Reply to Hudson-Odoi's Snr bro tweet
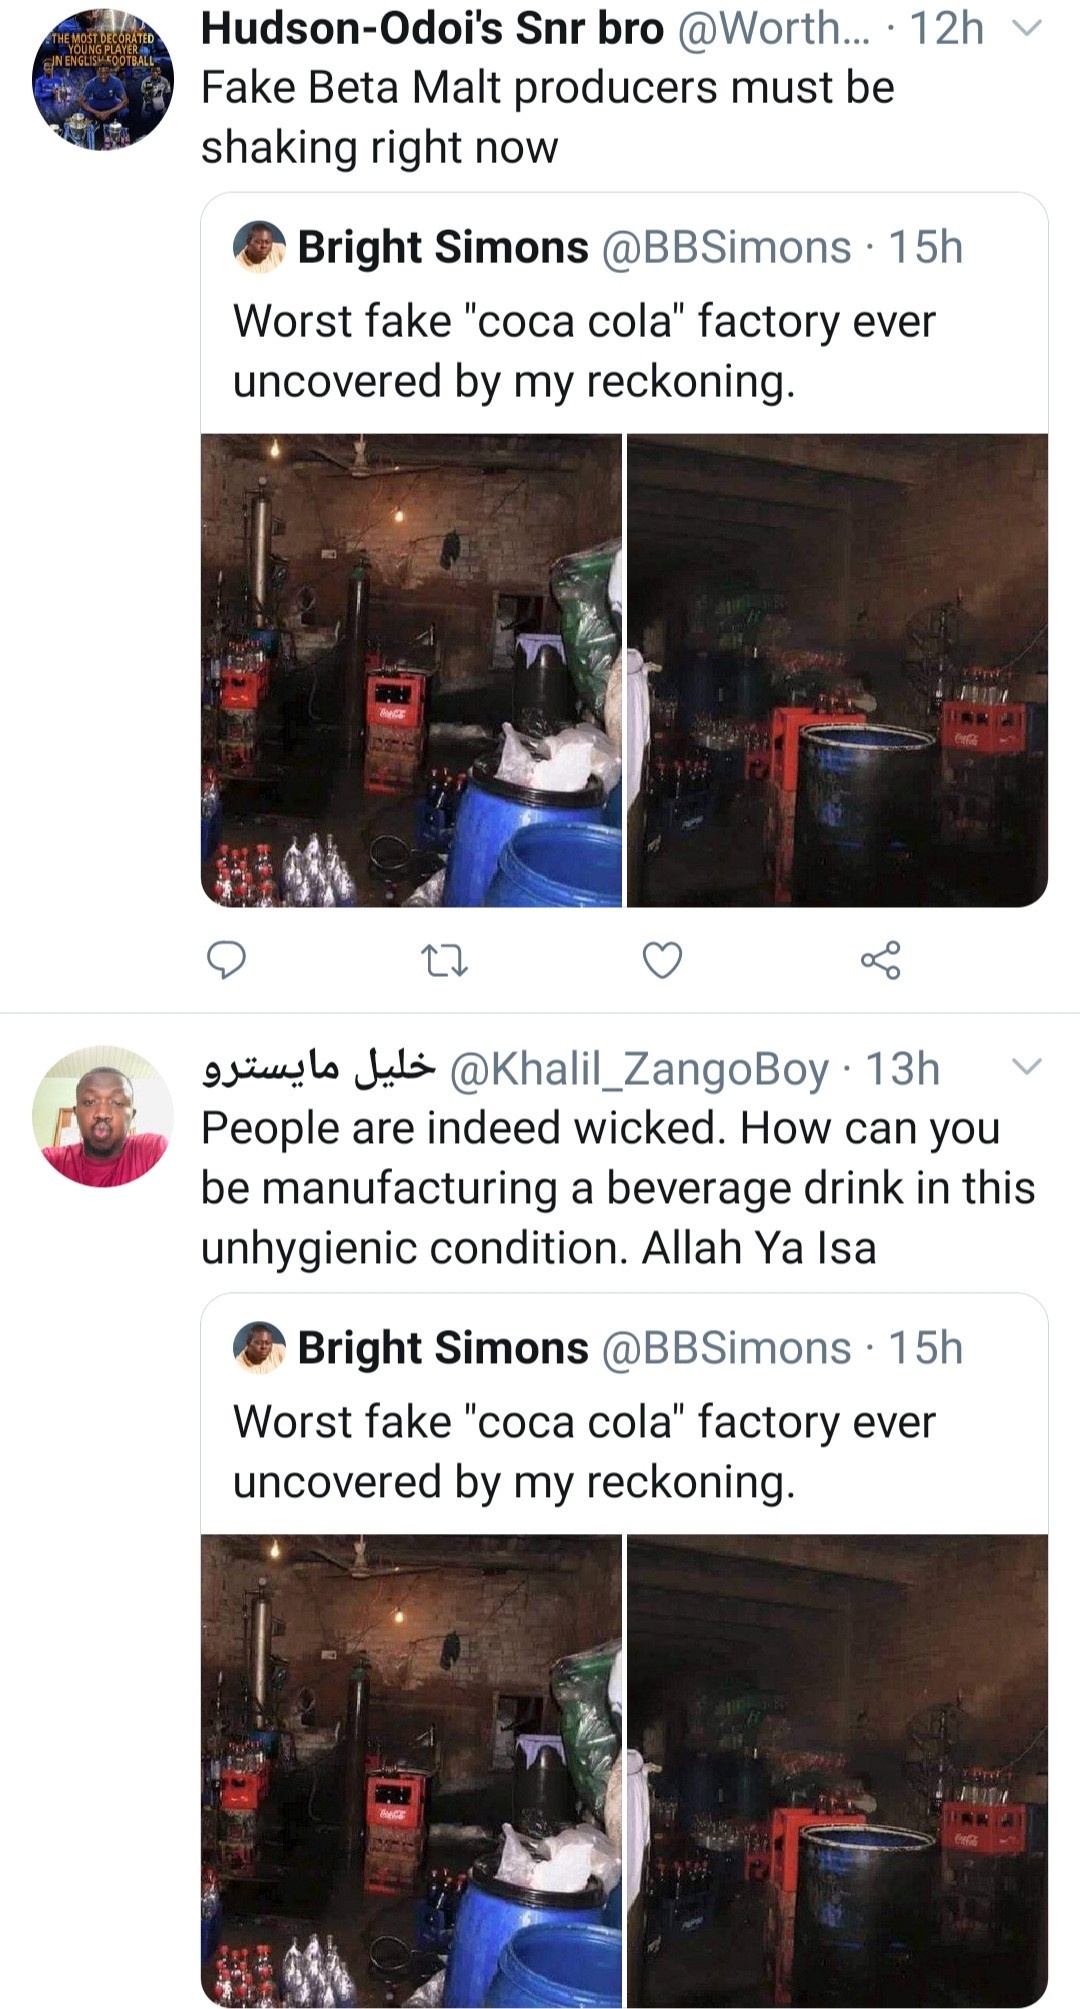 pos(226,960)
